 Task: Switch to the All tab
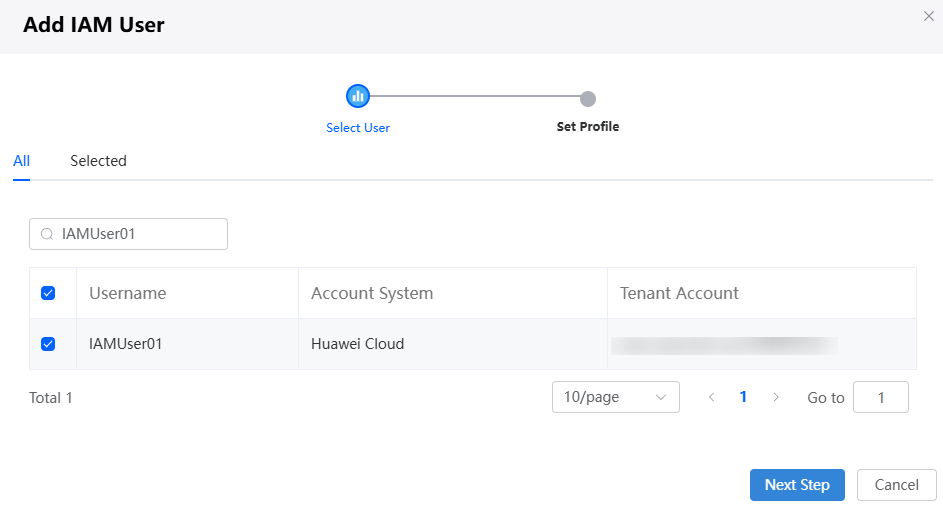(x=22, y=161)
